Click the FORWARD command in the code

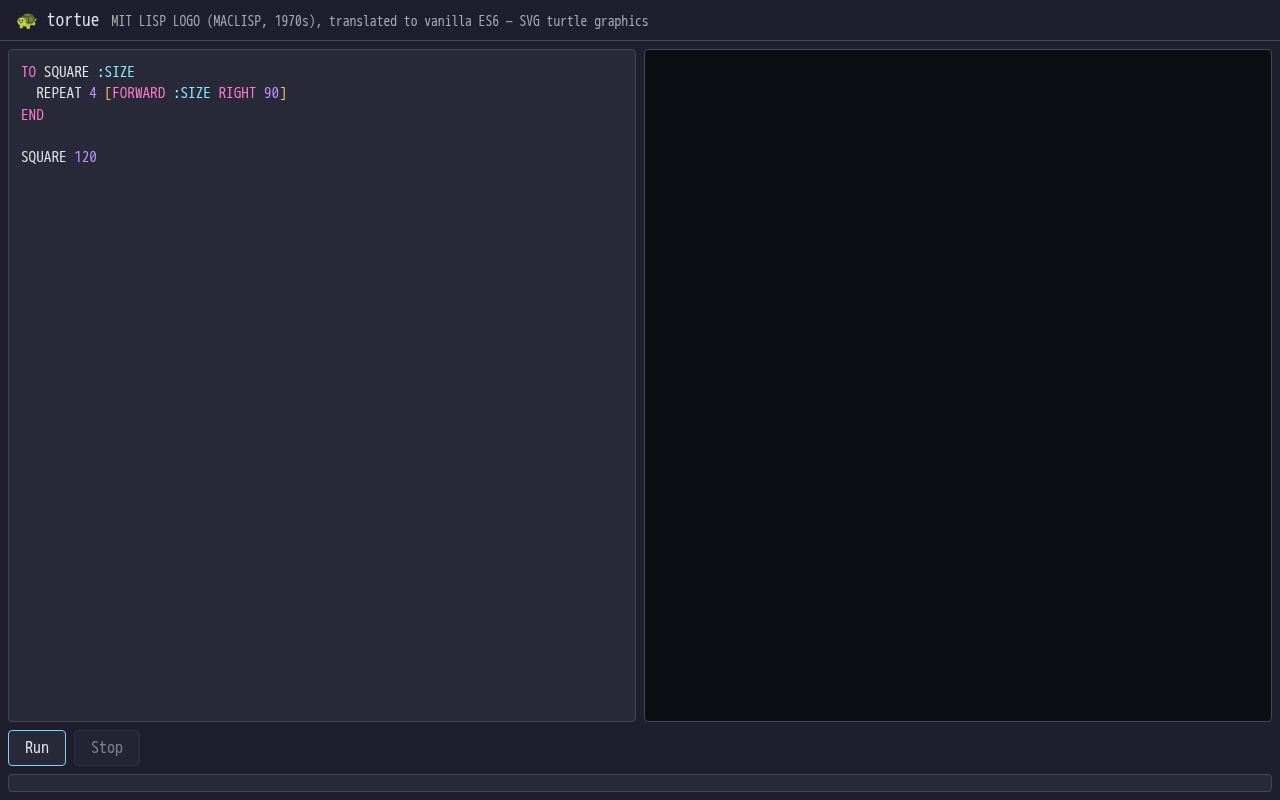click(139, 93)
